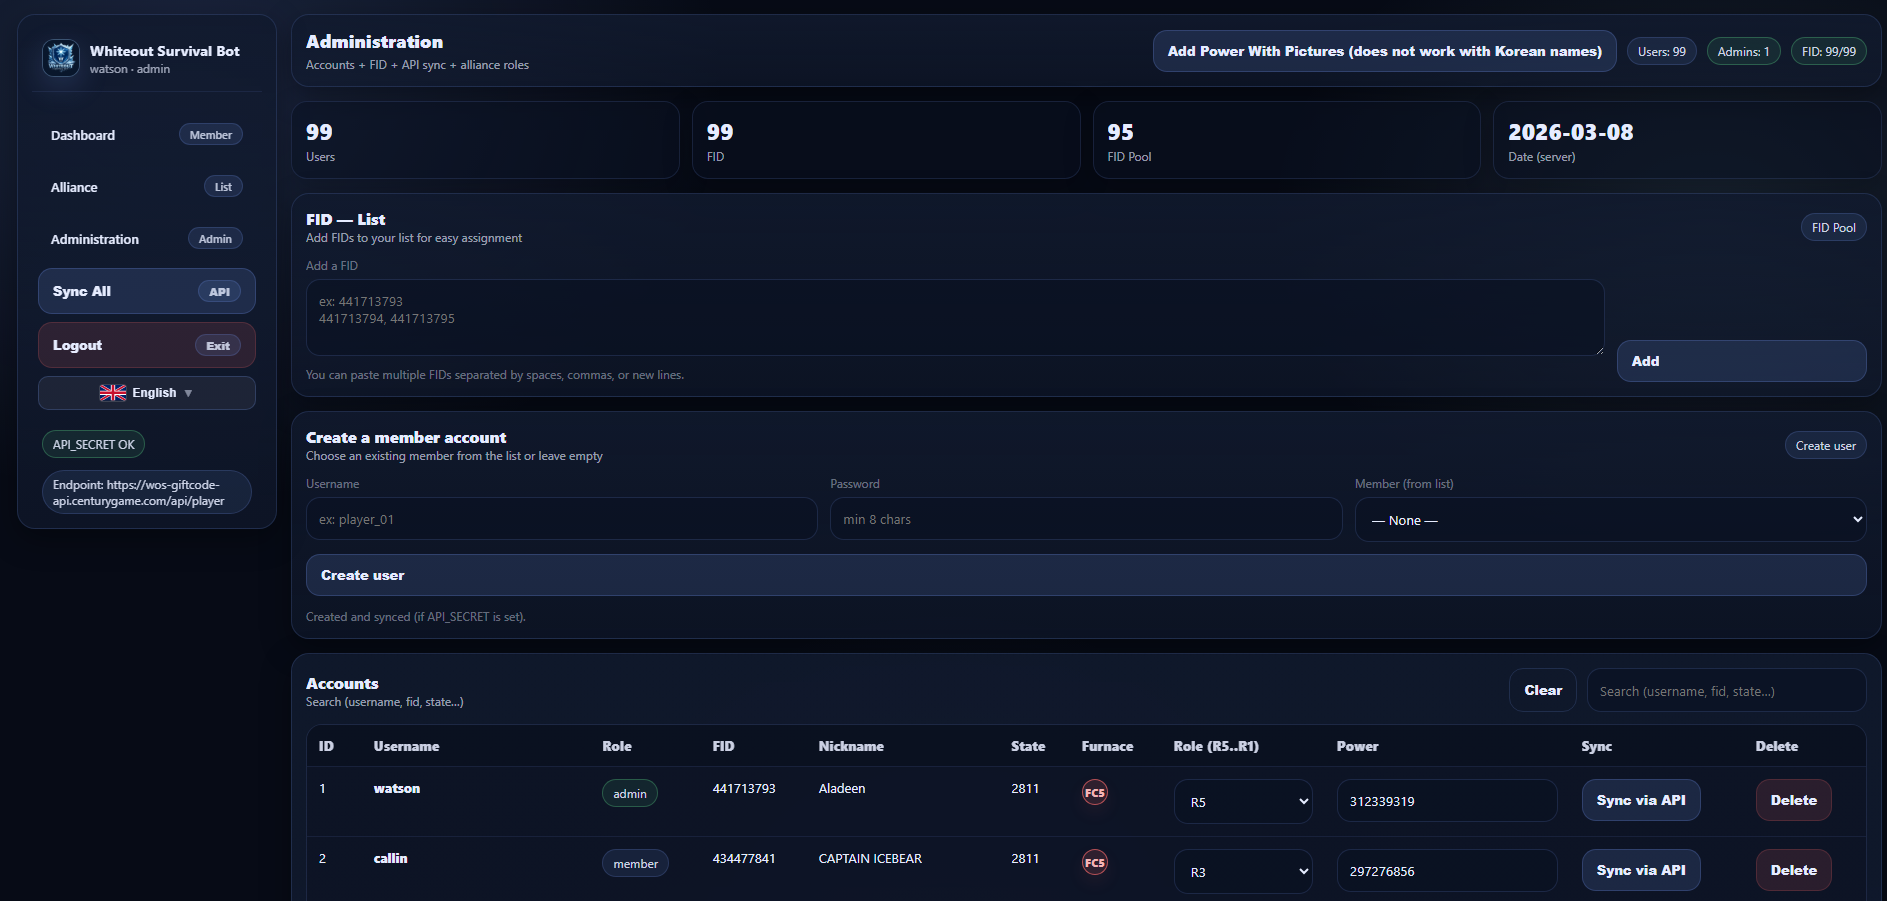The width and height of the screenshot is (1887, 901).
Task: Click the API badge beside Sync All
Action: click(219, 291)
